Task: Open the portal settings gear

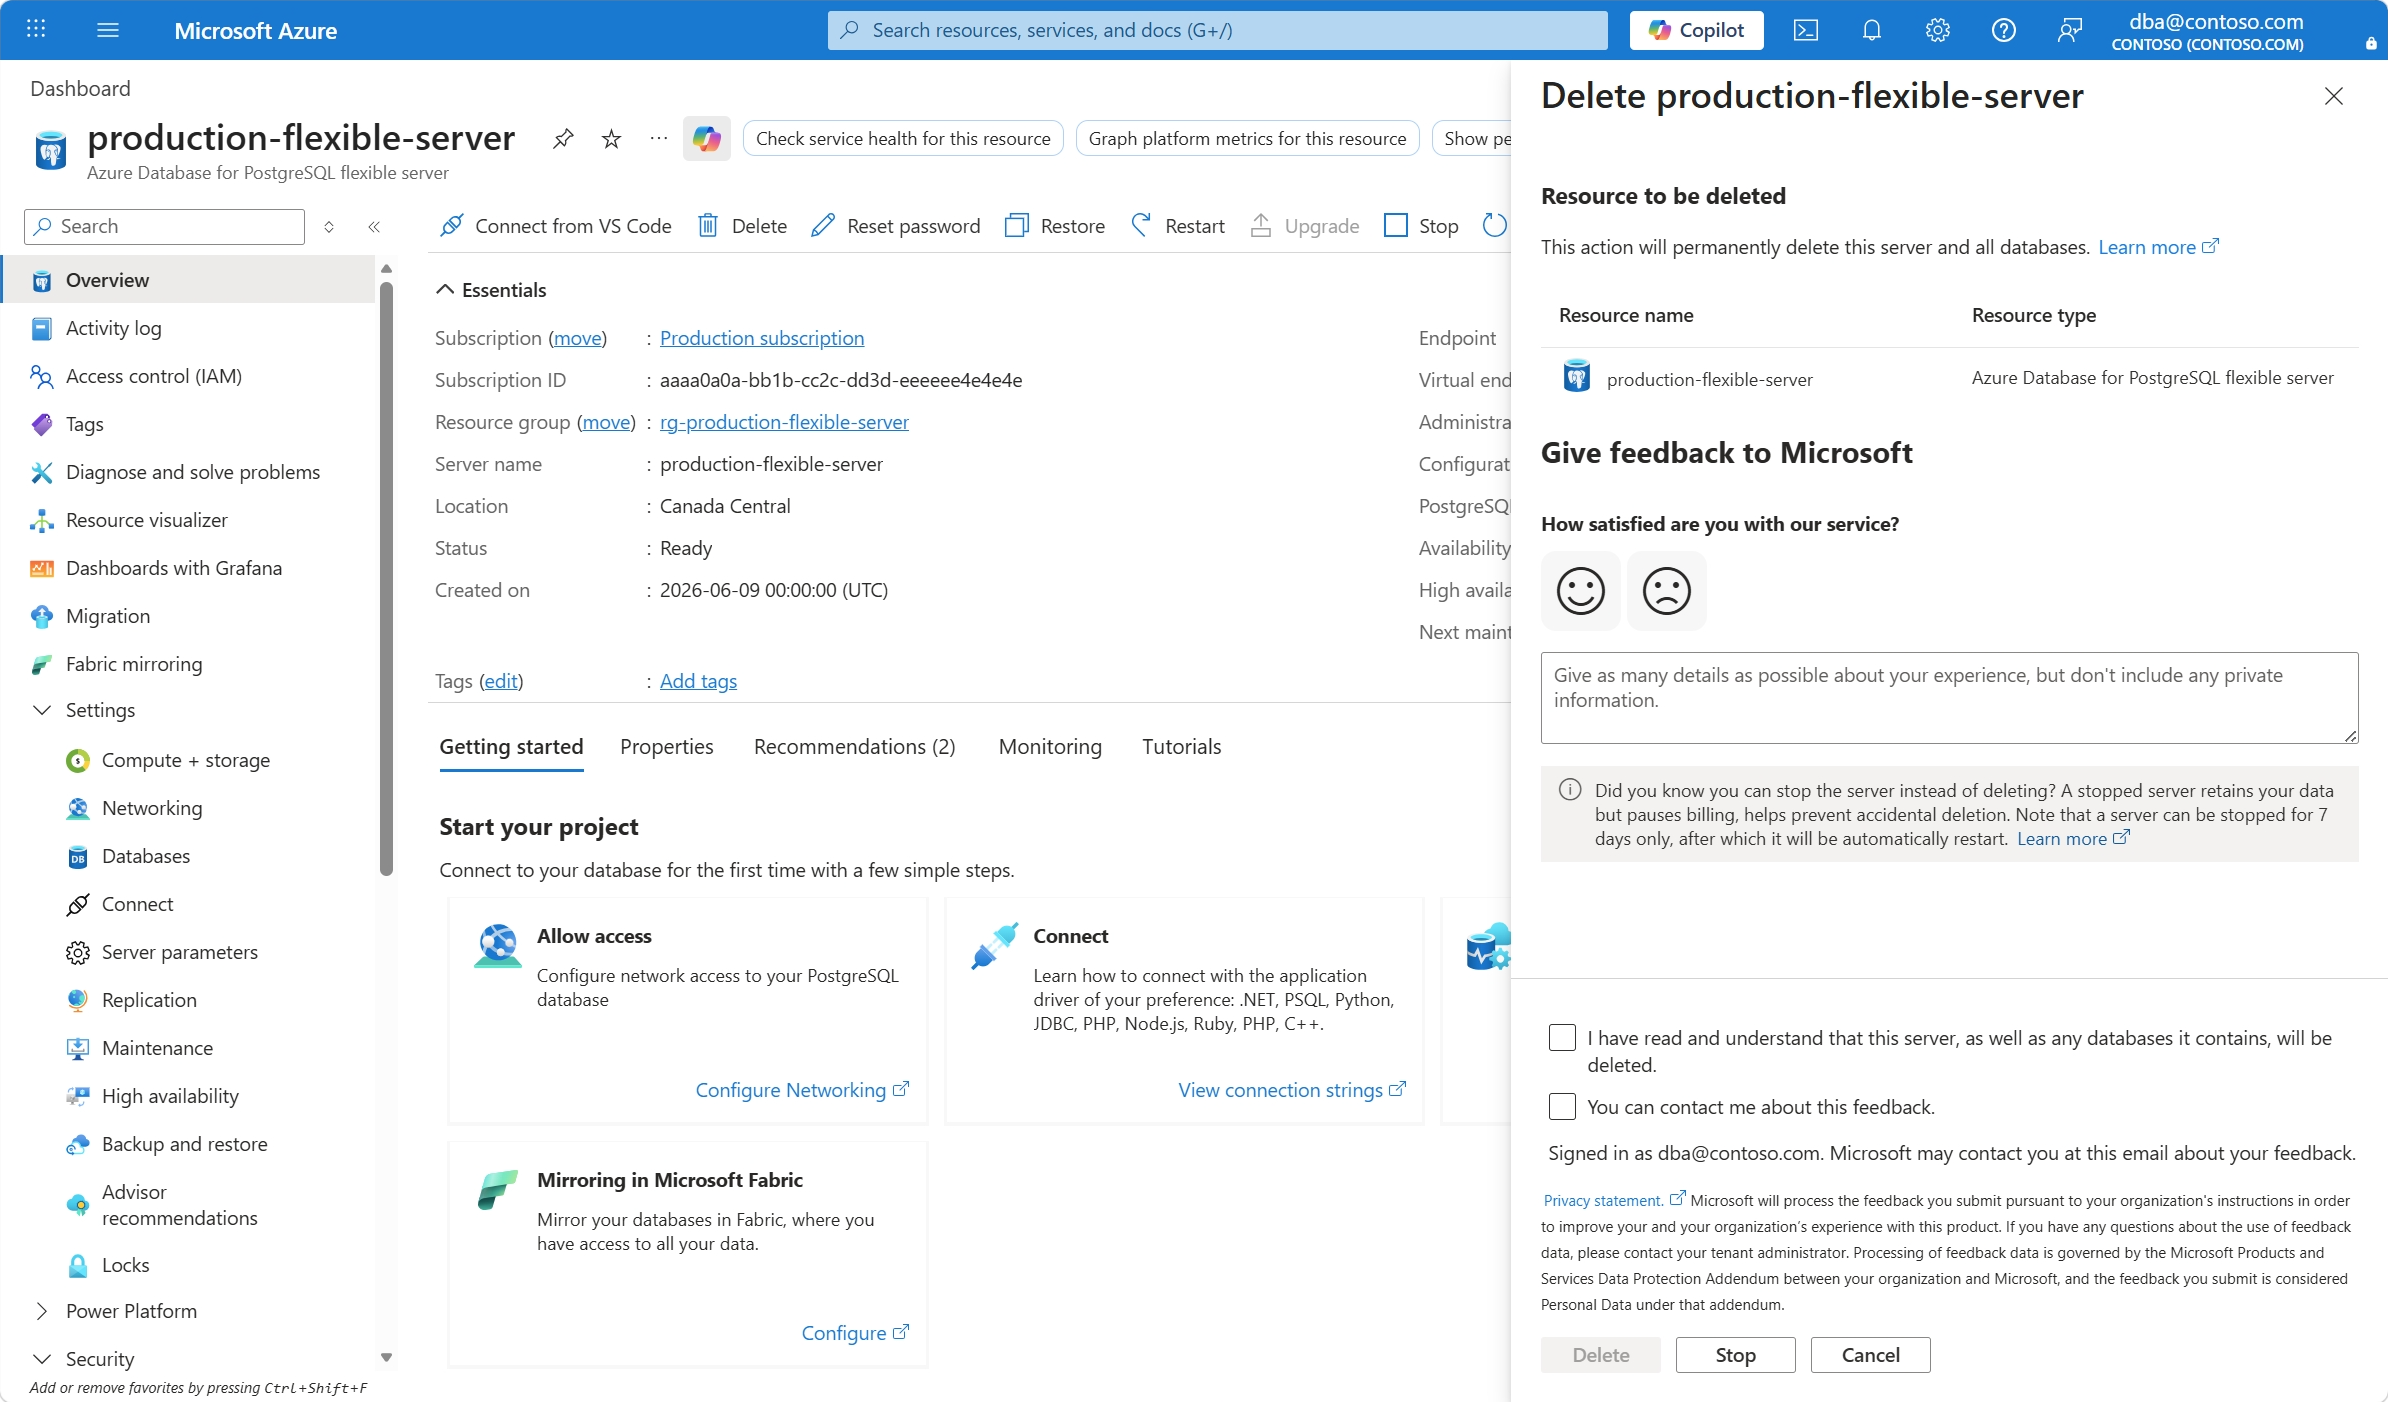Action: pyautogui.click(x=1937, y=30)
